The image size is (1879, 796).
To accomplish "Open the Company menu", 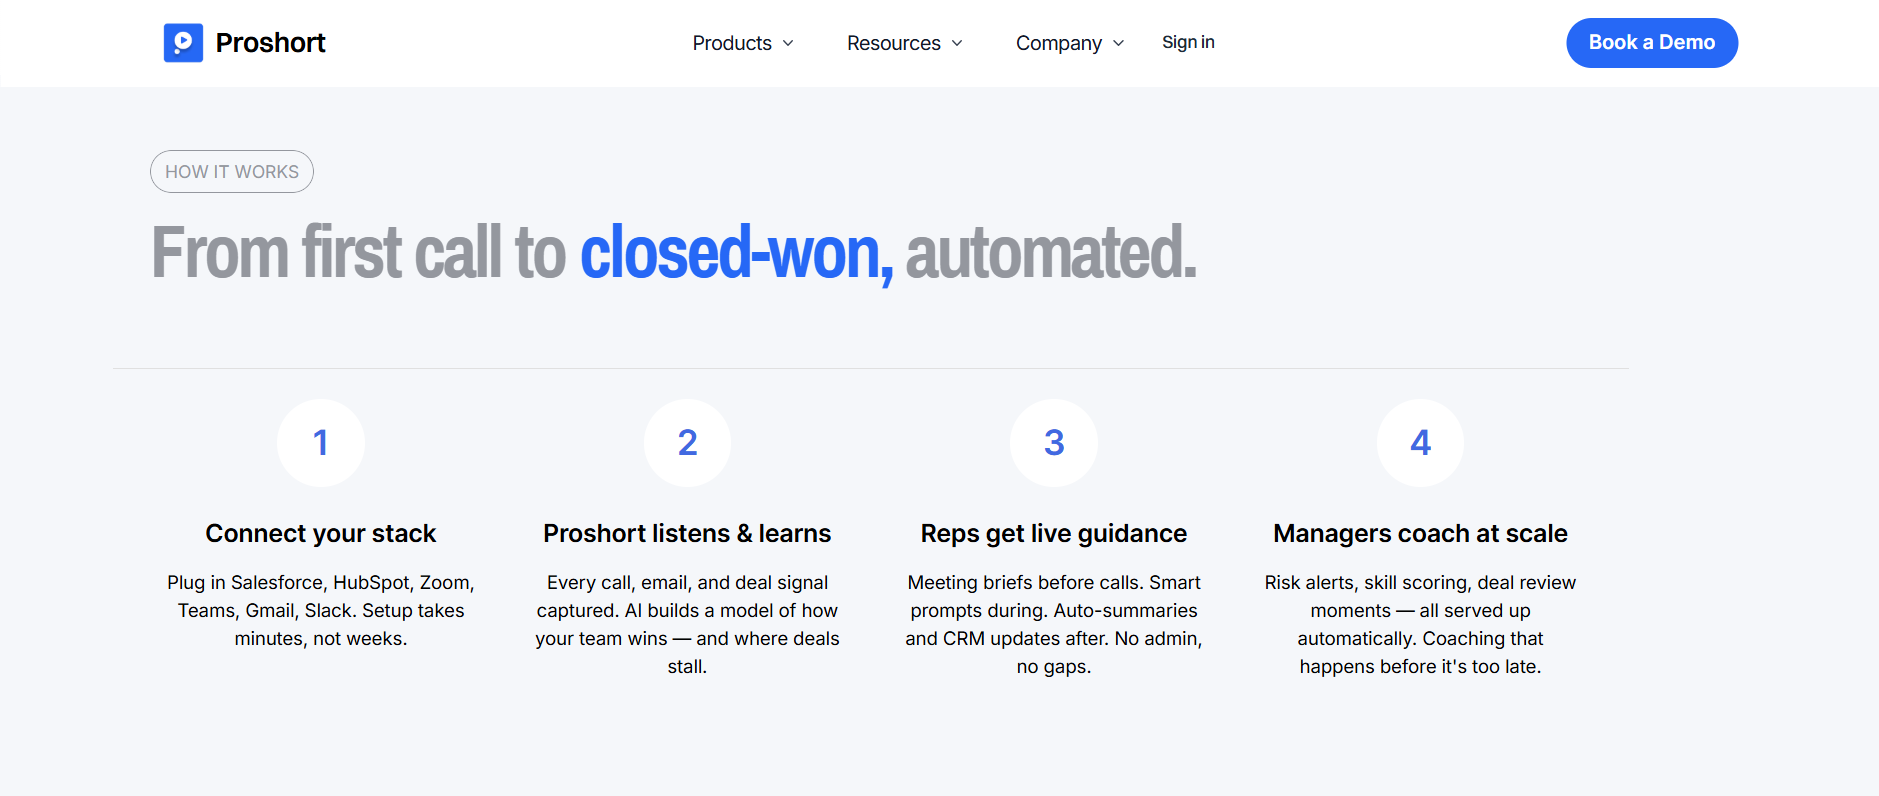I will click(1070, 43).
